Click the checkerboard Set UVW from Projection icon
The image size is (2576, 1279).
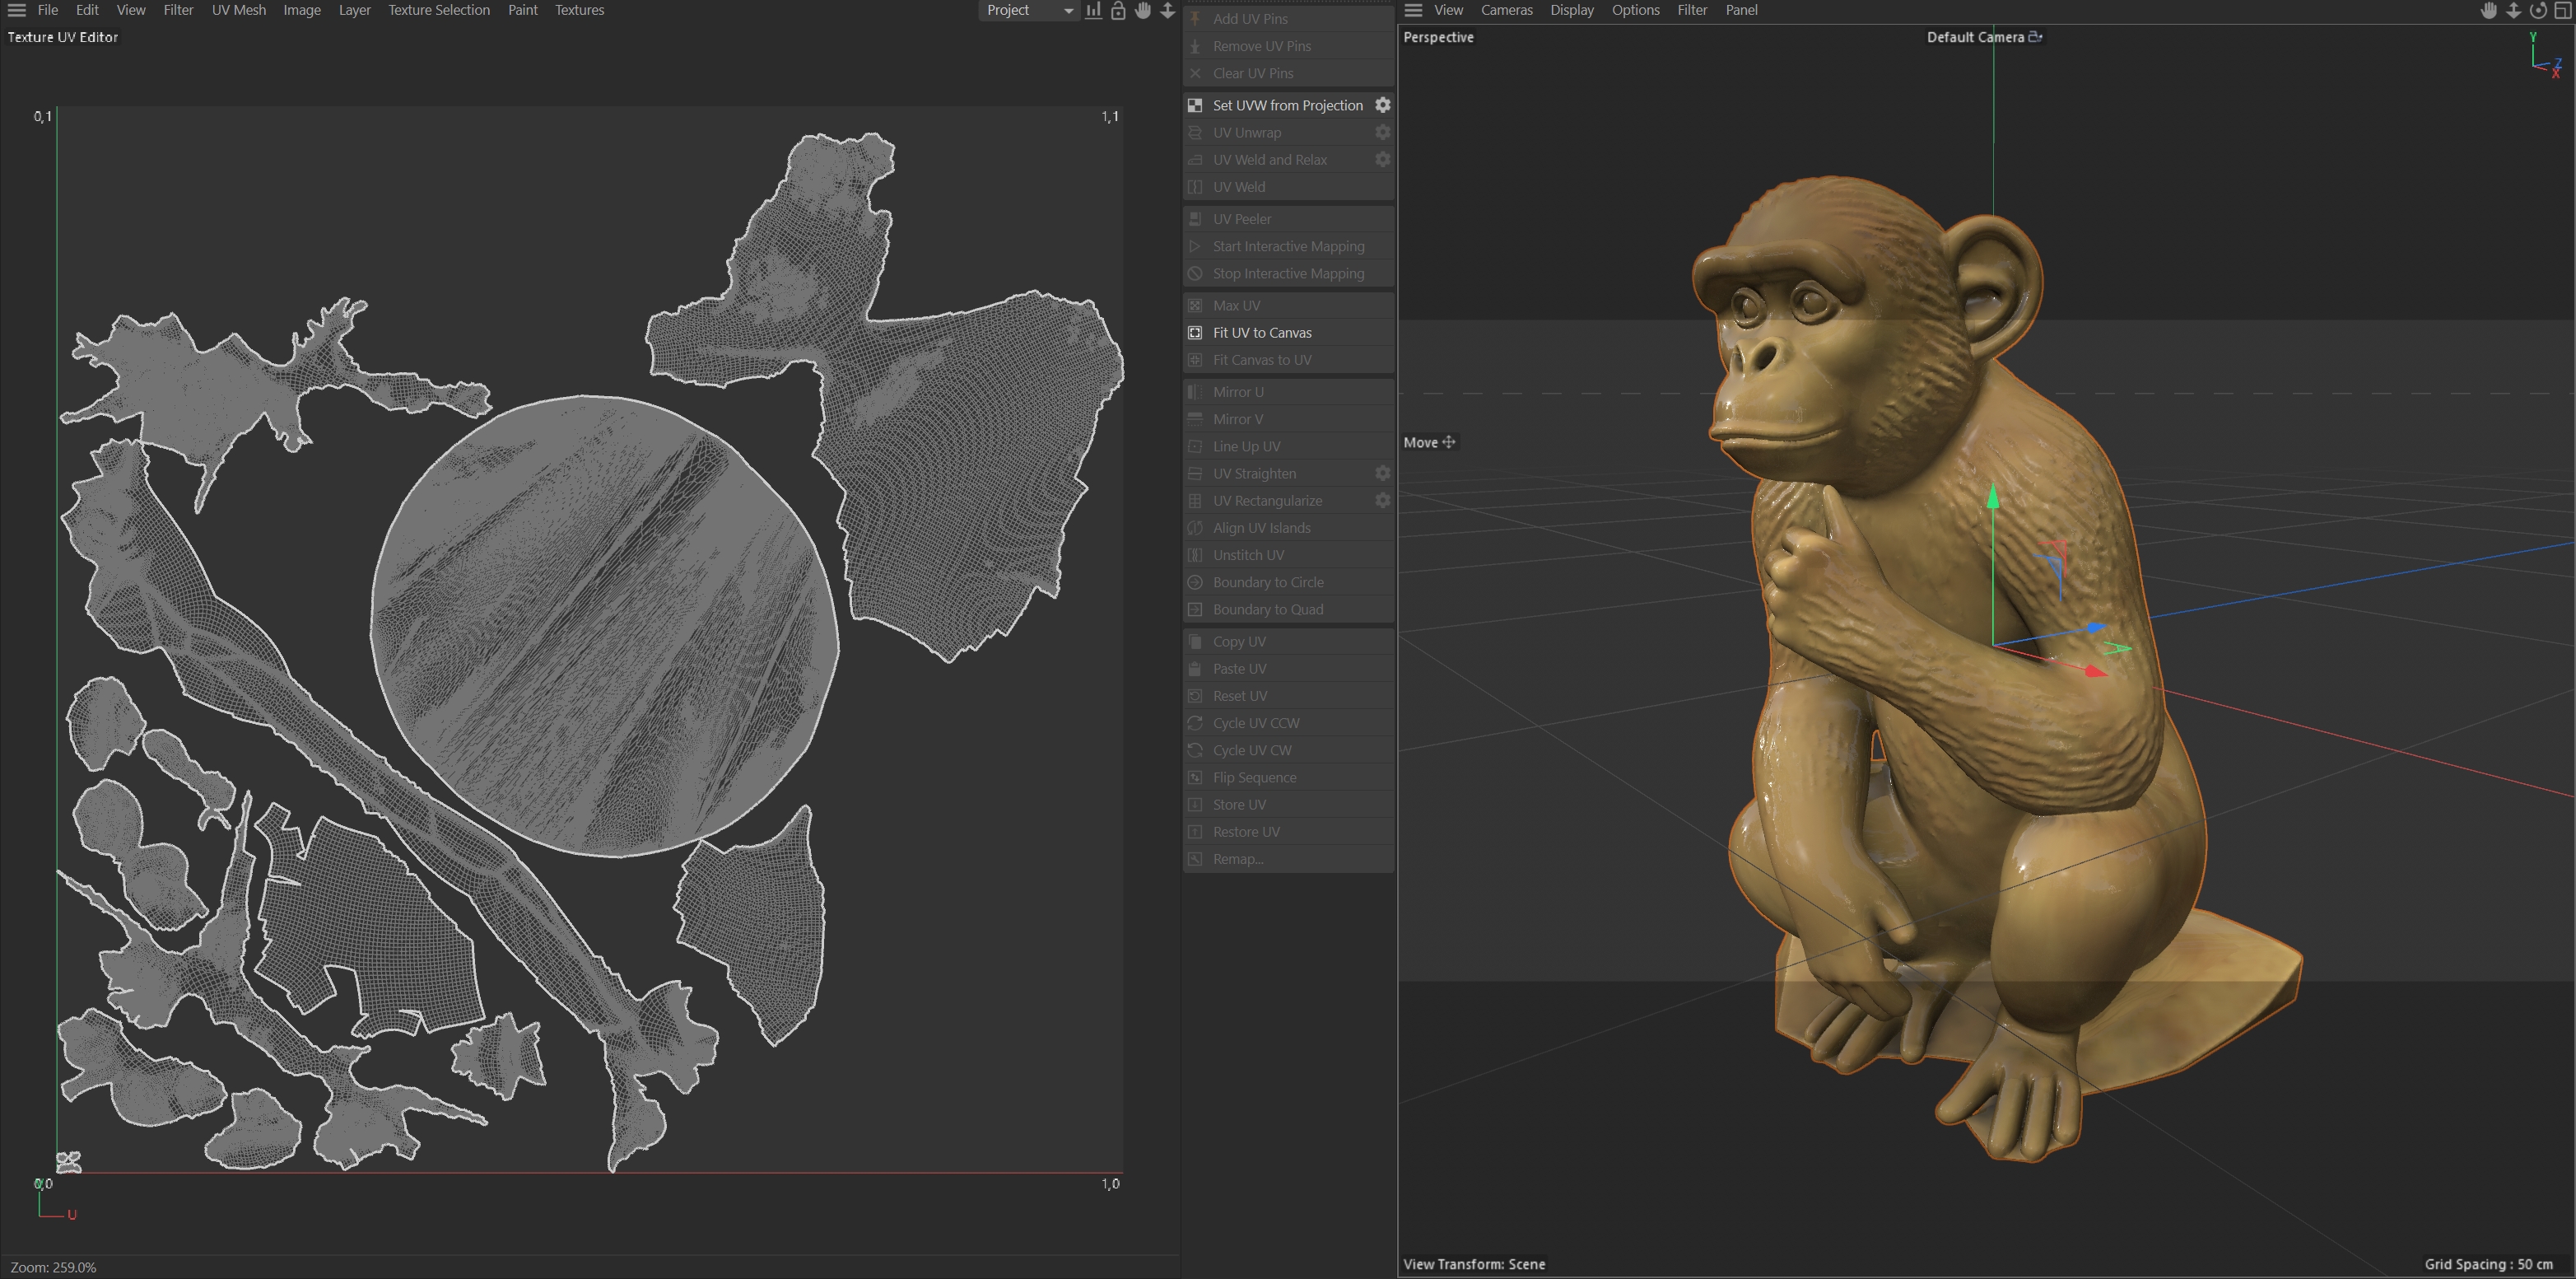1195,105
